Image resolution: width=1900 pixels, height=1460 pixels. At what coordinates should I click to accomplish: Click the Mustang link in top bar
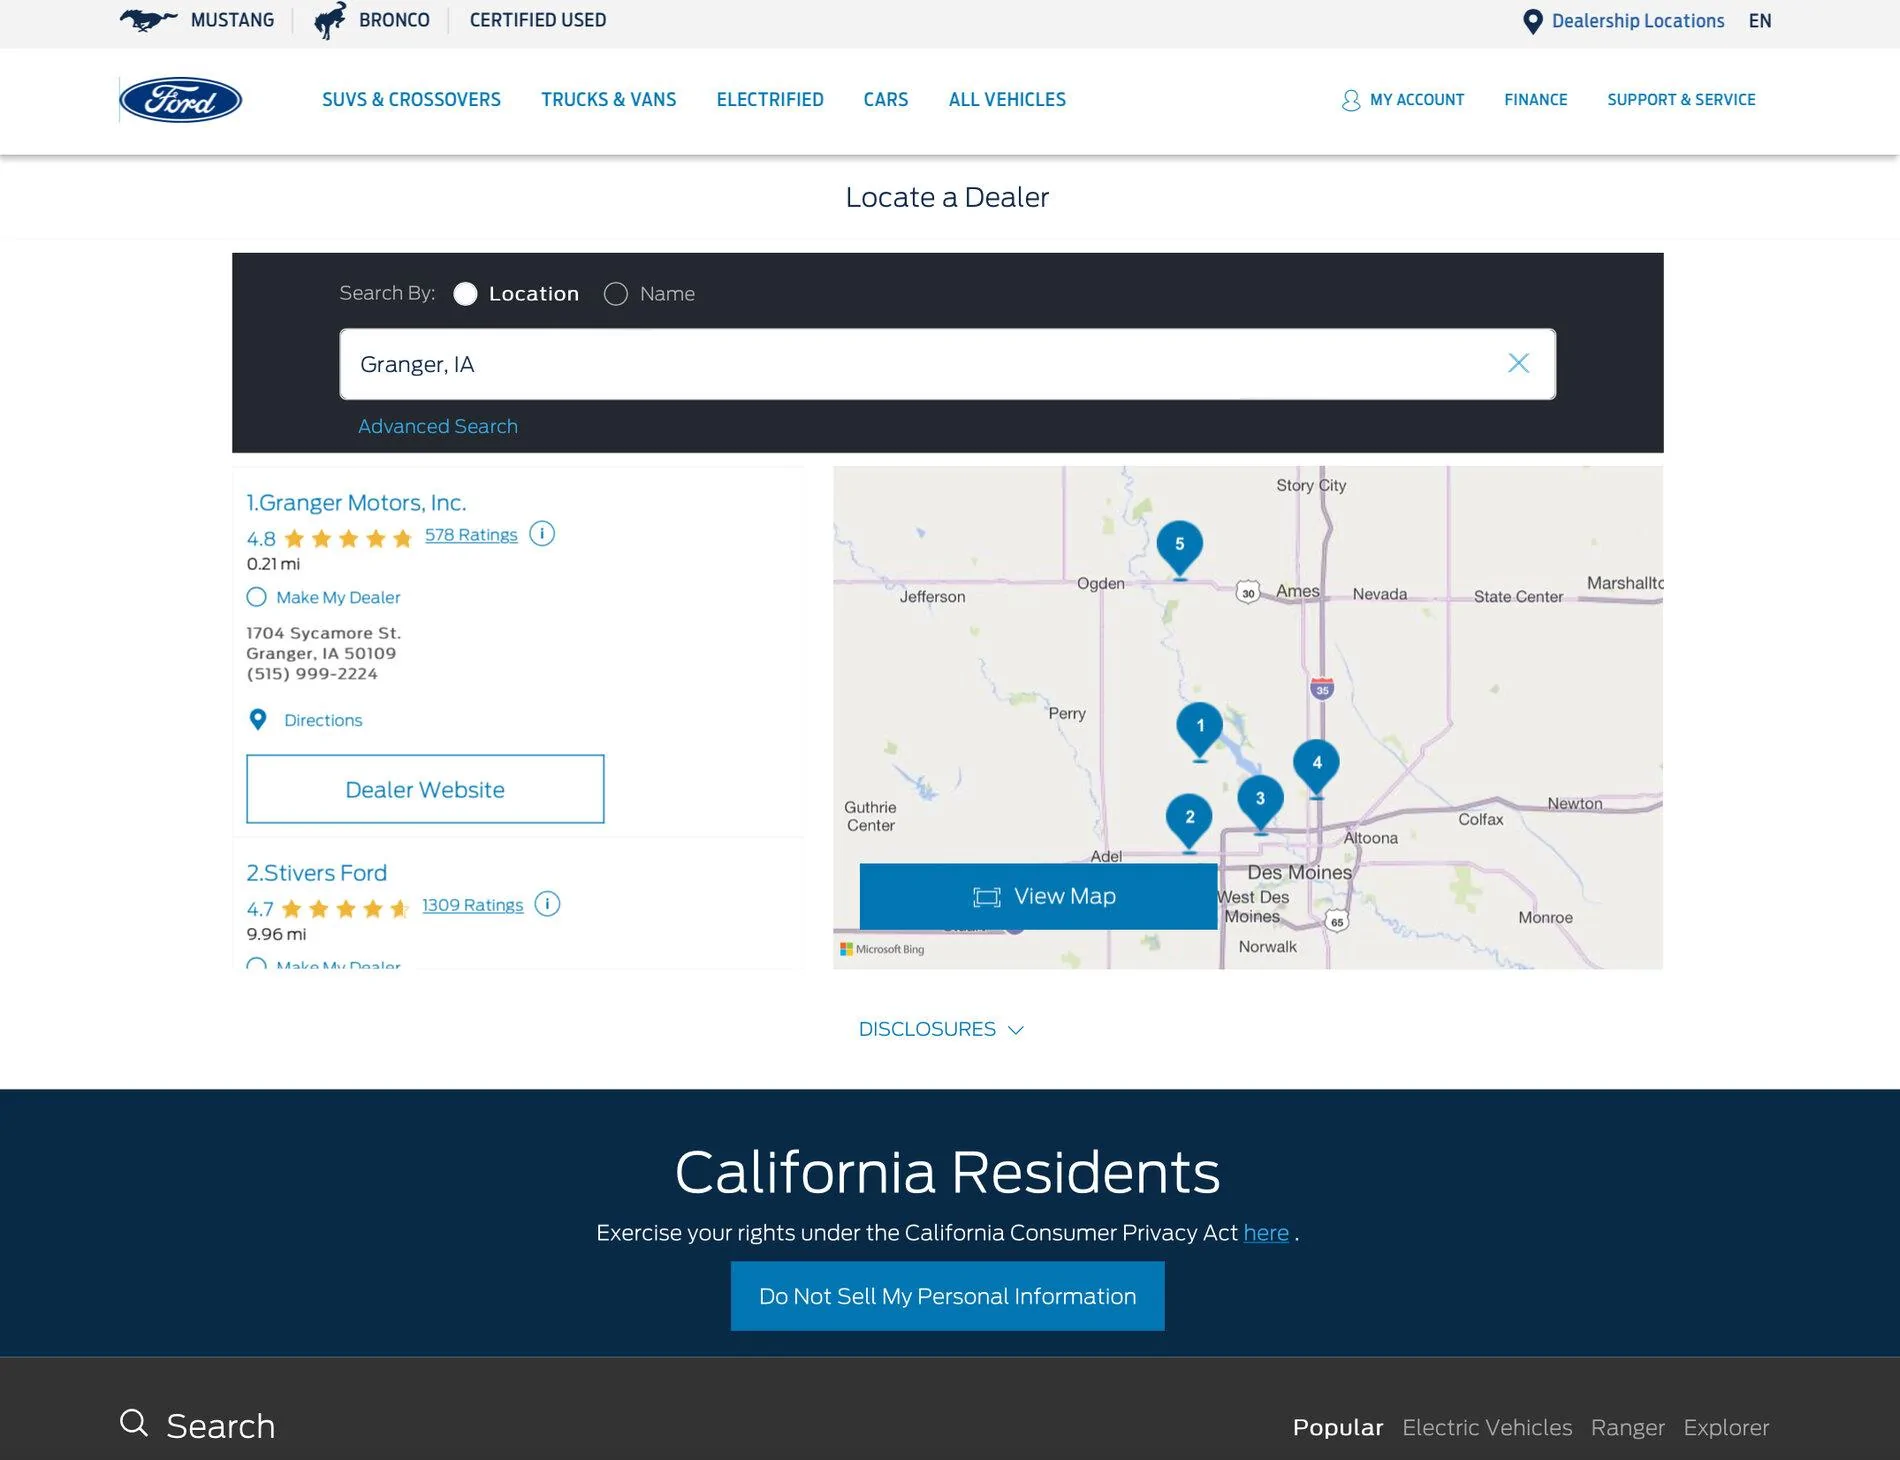[232, 20]
